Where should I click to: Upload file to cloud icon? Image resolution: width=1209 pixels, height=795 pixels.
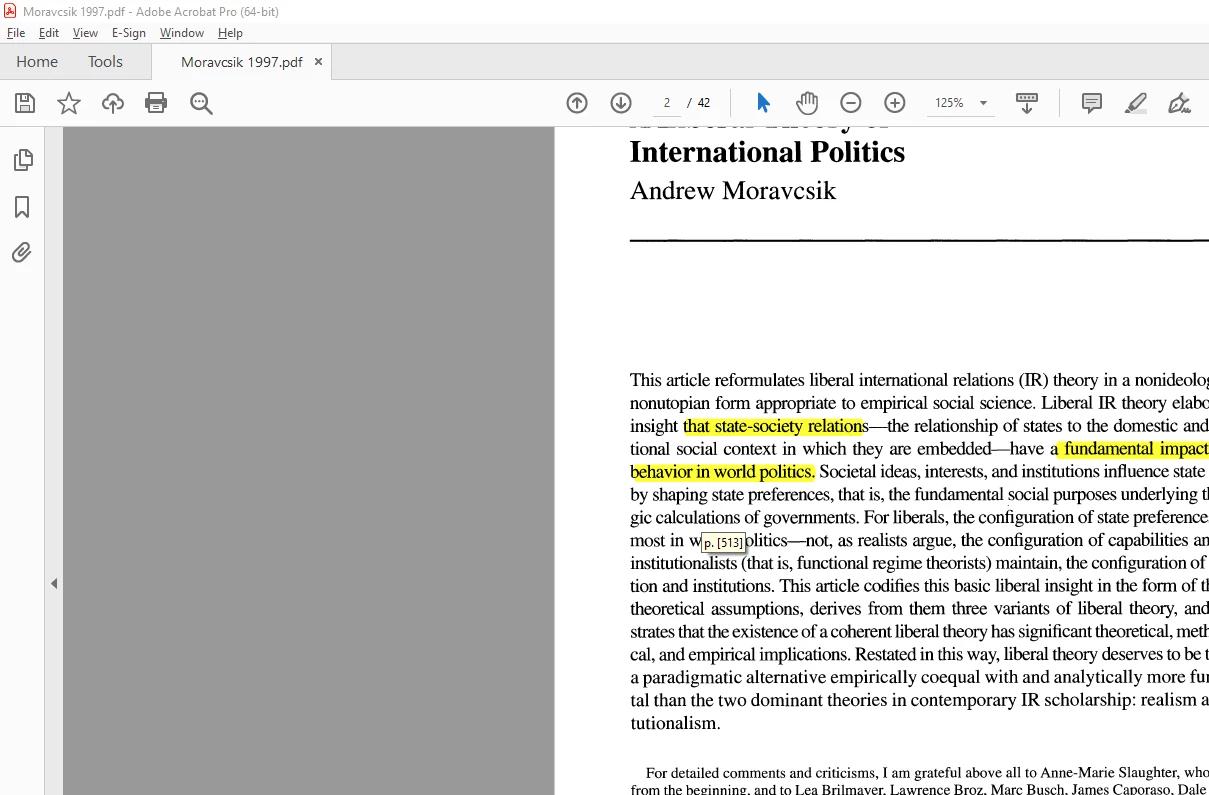click(x=113, y=103)
